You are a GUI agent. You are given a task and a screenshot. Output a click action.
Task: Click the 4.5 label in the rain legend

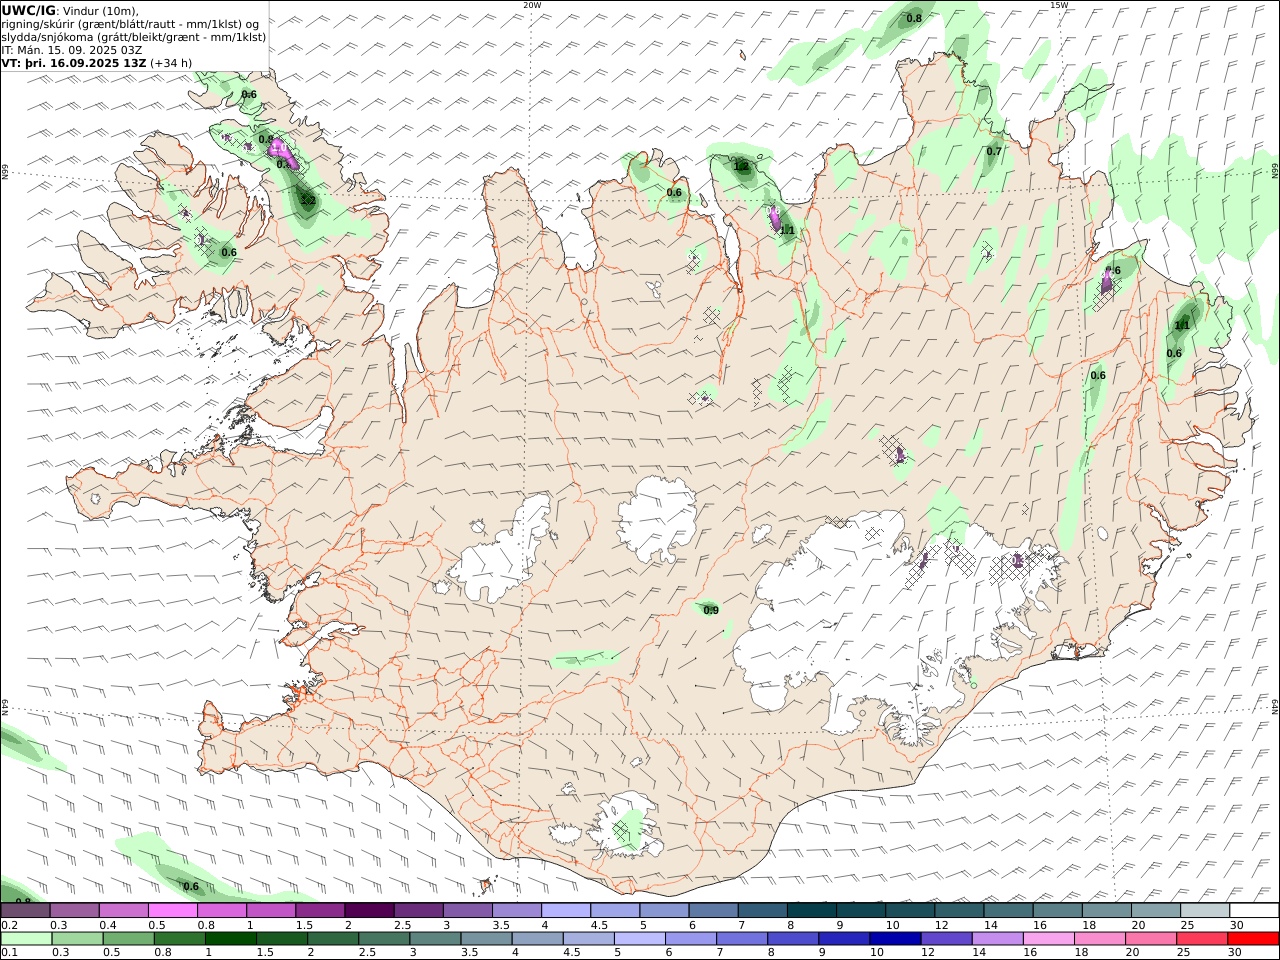tap(572, 953)
